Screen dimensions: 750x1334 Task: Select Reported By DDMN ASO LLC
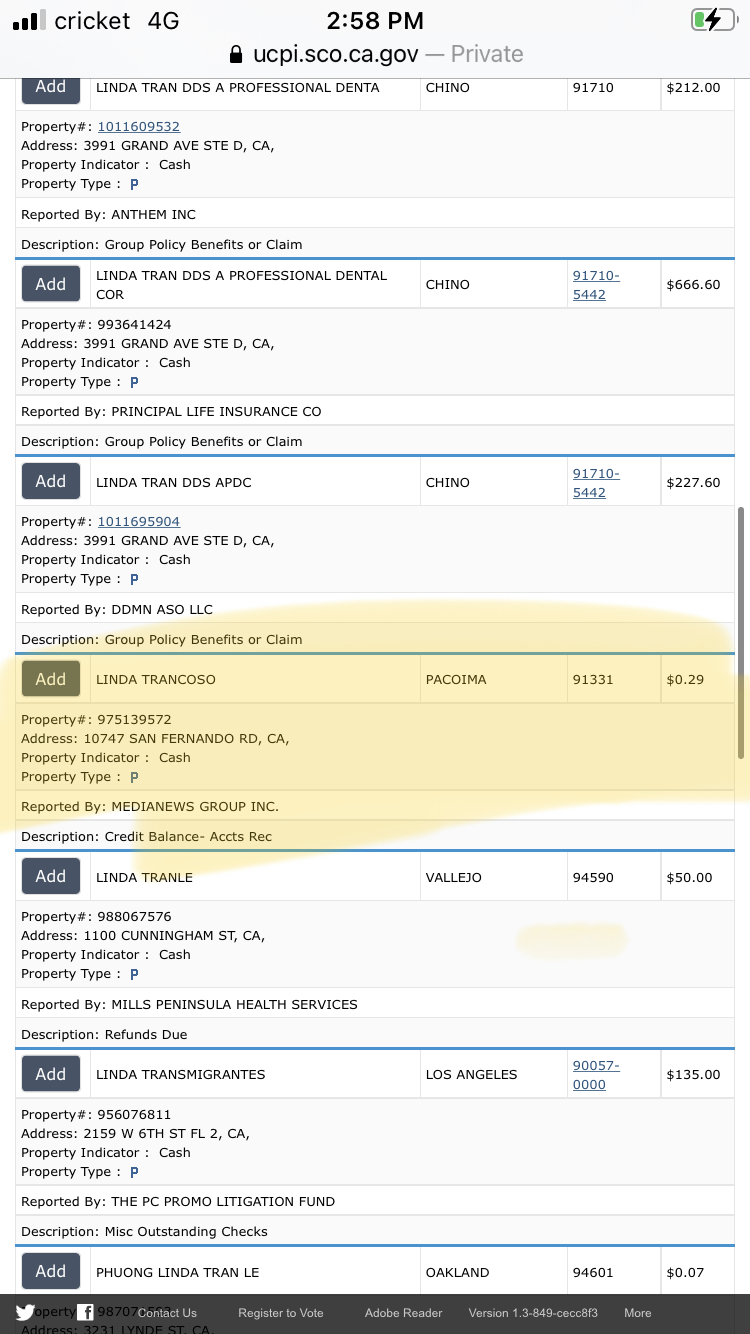click(117, 609)
